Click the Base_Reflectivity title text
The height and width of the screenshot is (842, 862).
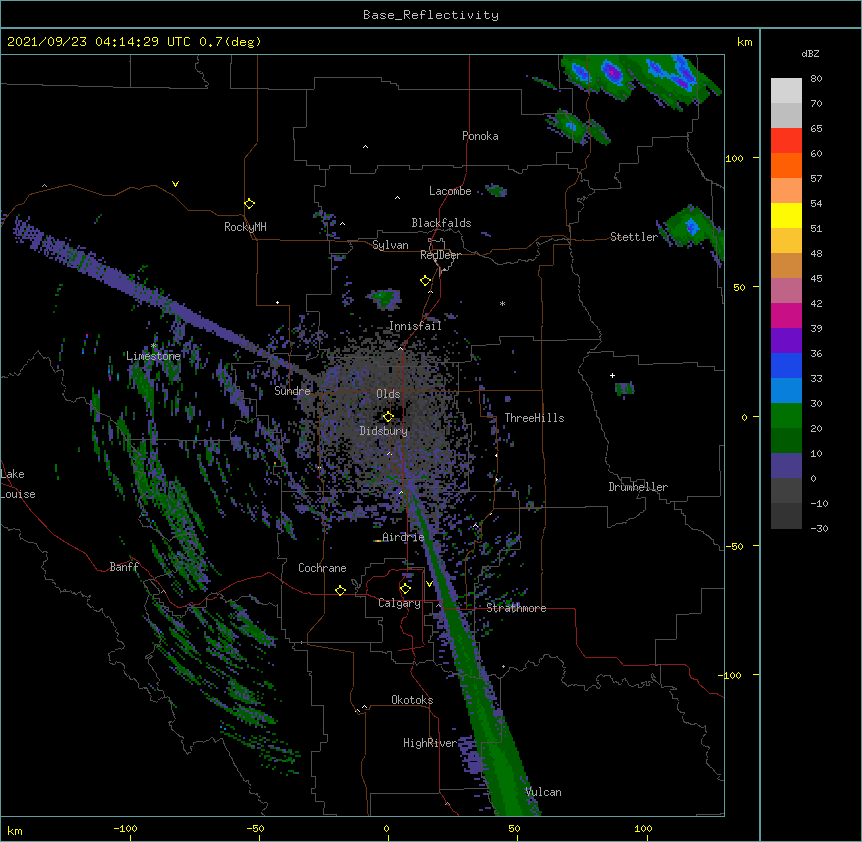[x=431, y=15]
